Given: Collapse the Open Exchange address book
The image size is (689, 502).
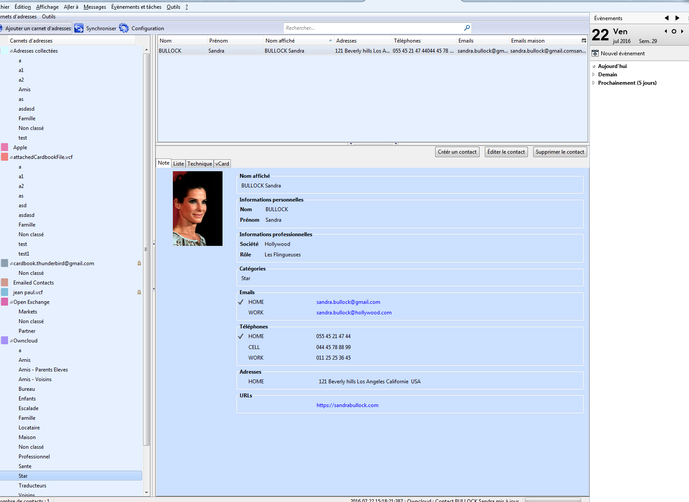Looking at the screenshot, I should click(10, 301).
